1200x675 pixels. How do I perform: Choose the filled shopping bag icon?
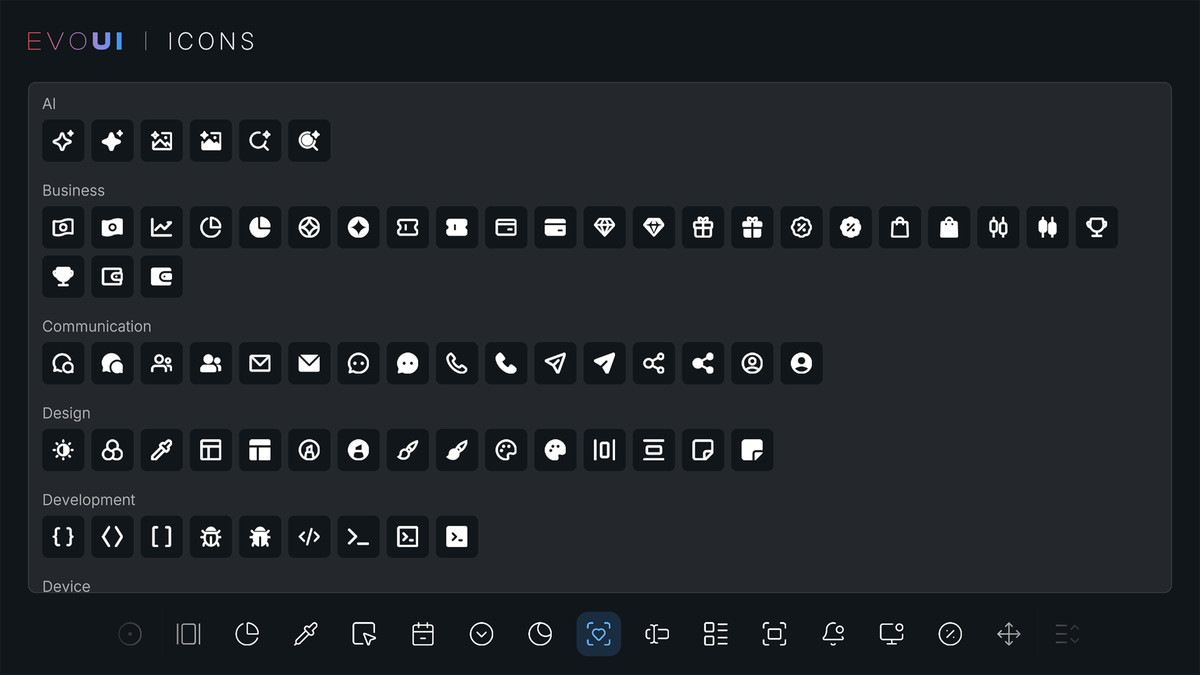click(949, 228)
